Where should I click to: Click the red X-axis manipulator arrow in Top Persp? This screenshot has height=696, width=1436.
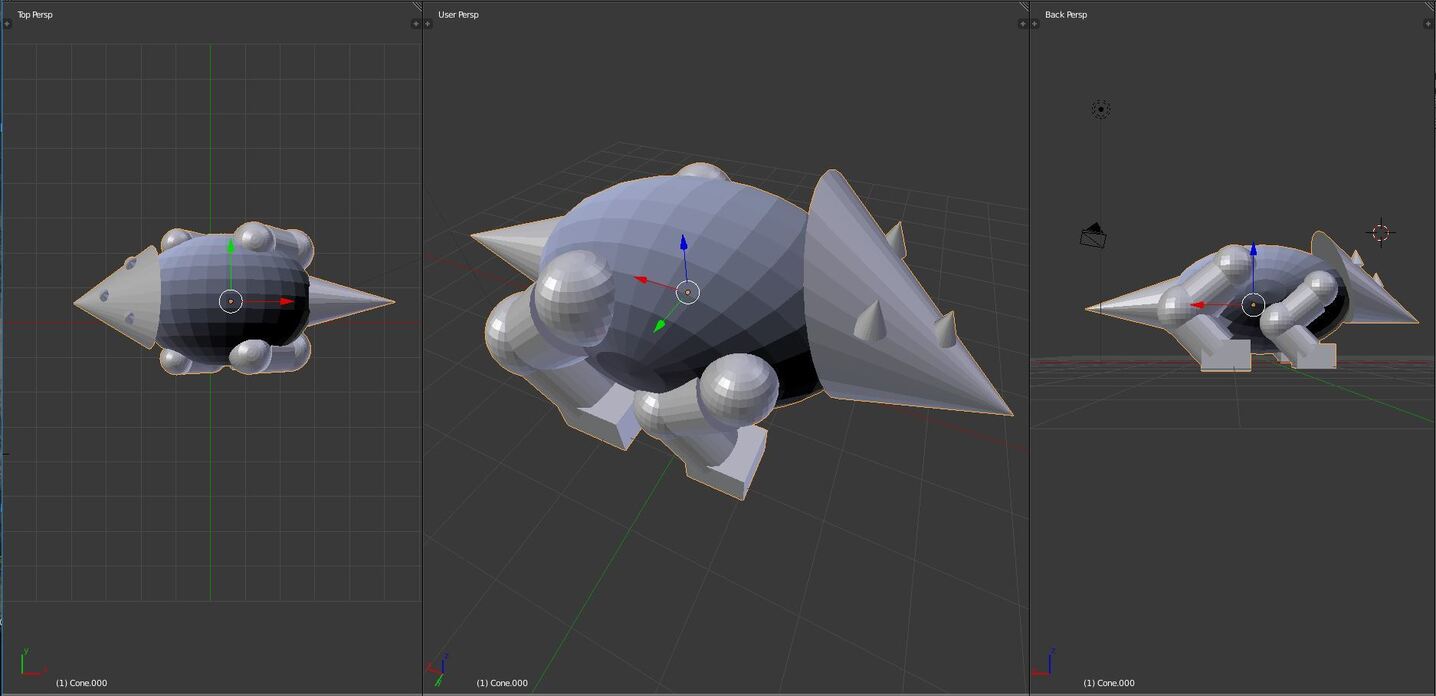coord(287,301)
